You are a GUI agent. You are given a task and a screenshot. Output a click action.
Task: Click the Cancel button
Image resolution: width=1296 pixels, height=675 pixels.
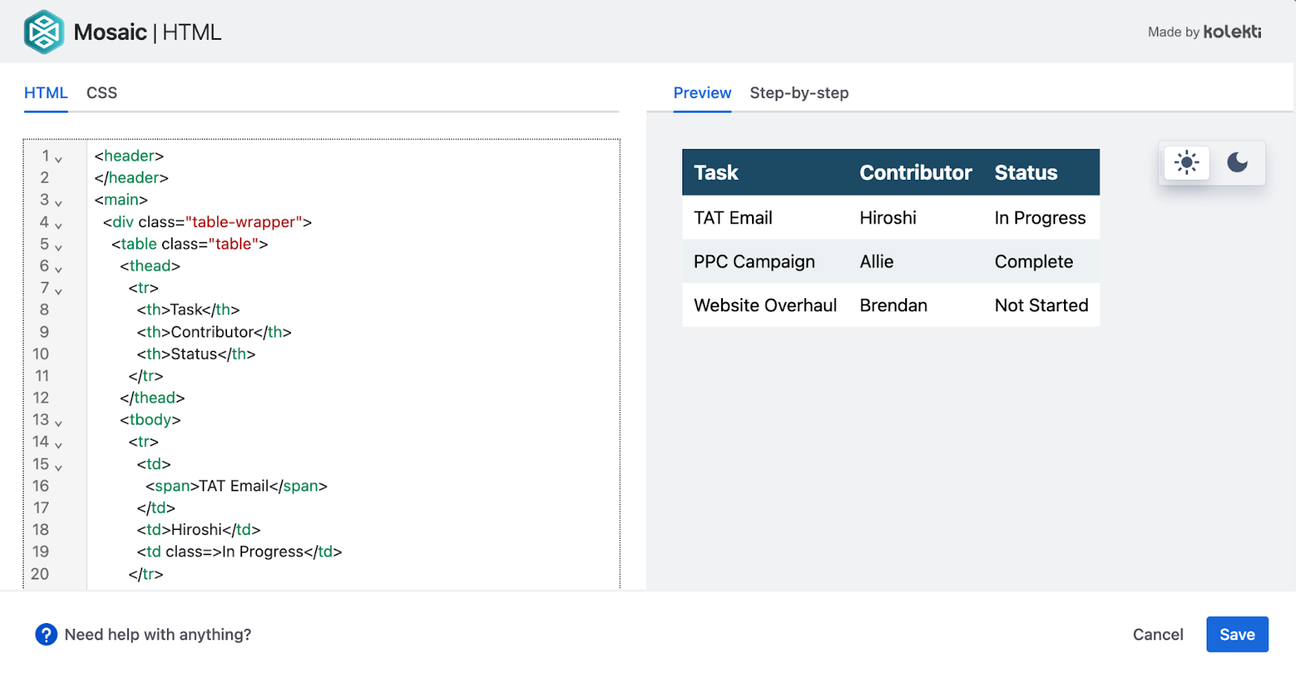coord(1157,634)
